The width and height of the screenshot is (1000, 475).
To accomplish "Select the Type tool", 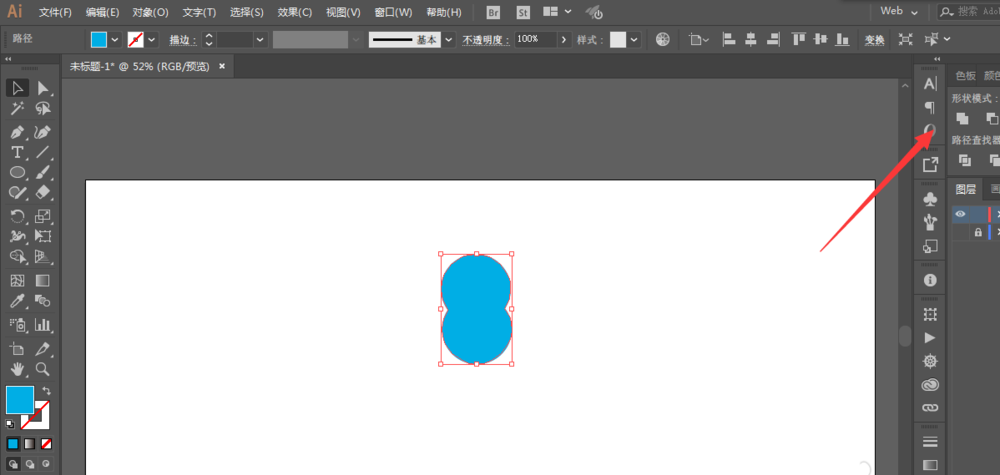I will coord(18,152).
